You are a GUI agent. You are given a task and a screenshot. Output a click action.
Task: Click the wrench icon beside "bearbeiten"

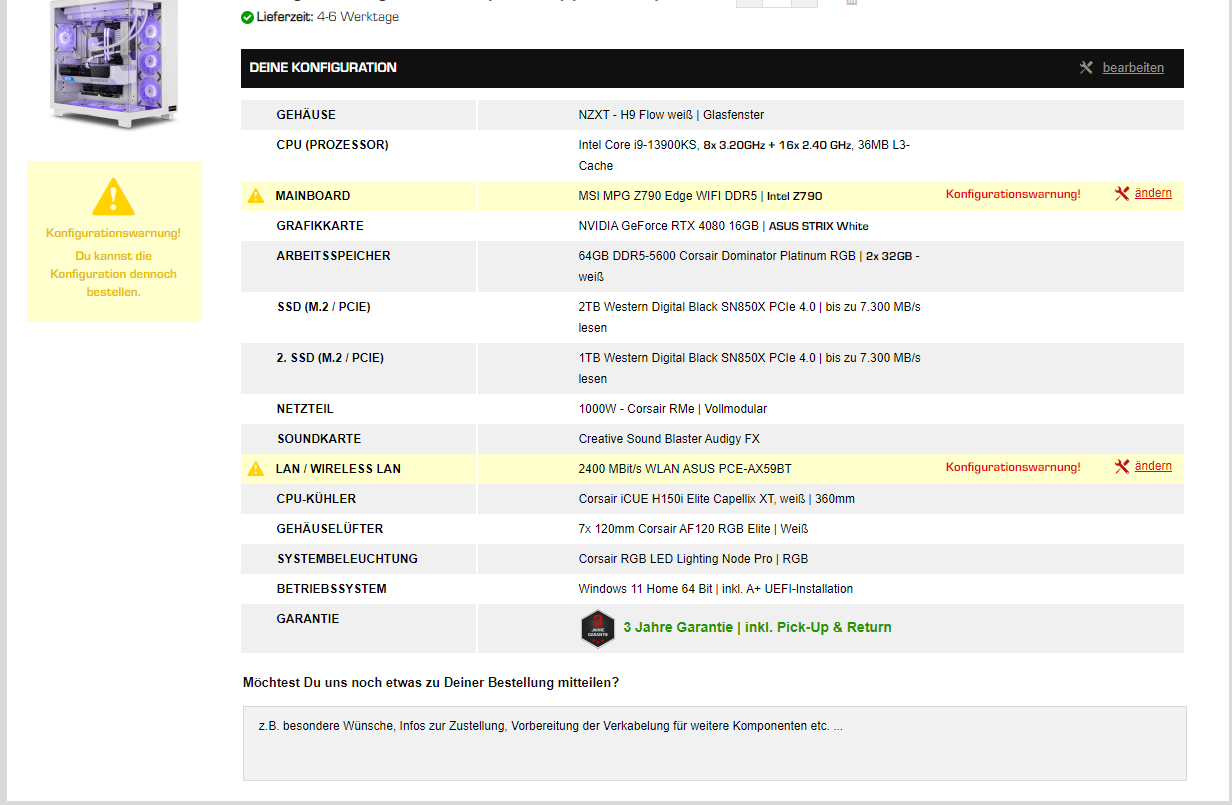(x=1086, y=68)
